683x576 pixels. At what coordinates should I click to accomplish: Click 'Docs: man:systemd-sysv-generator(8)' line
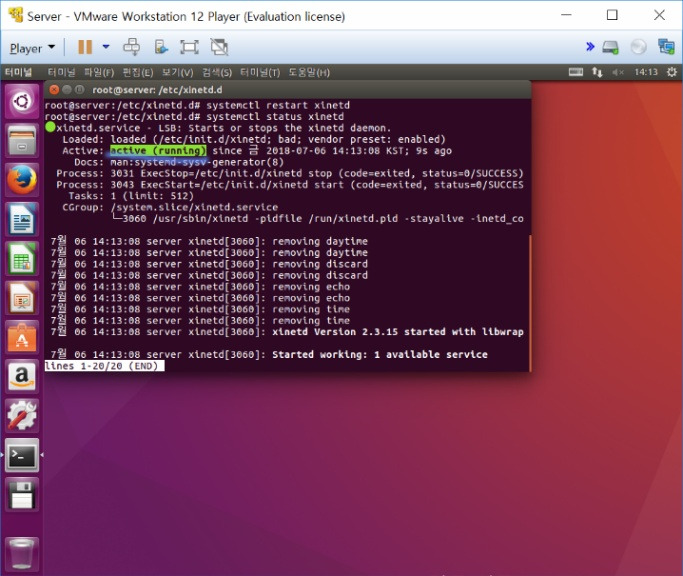tap(179, 162)
